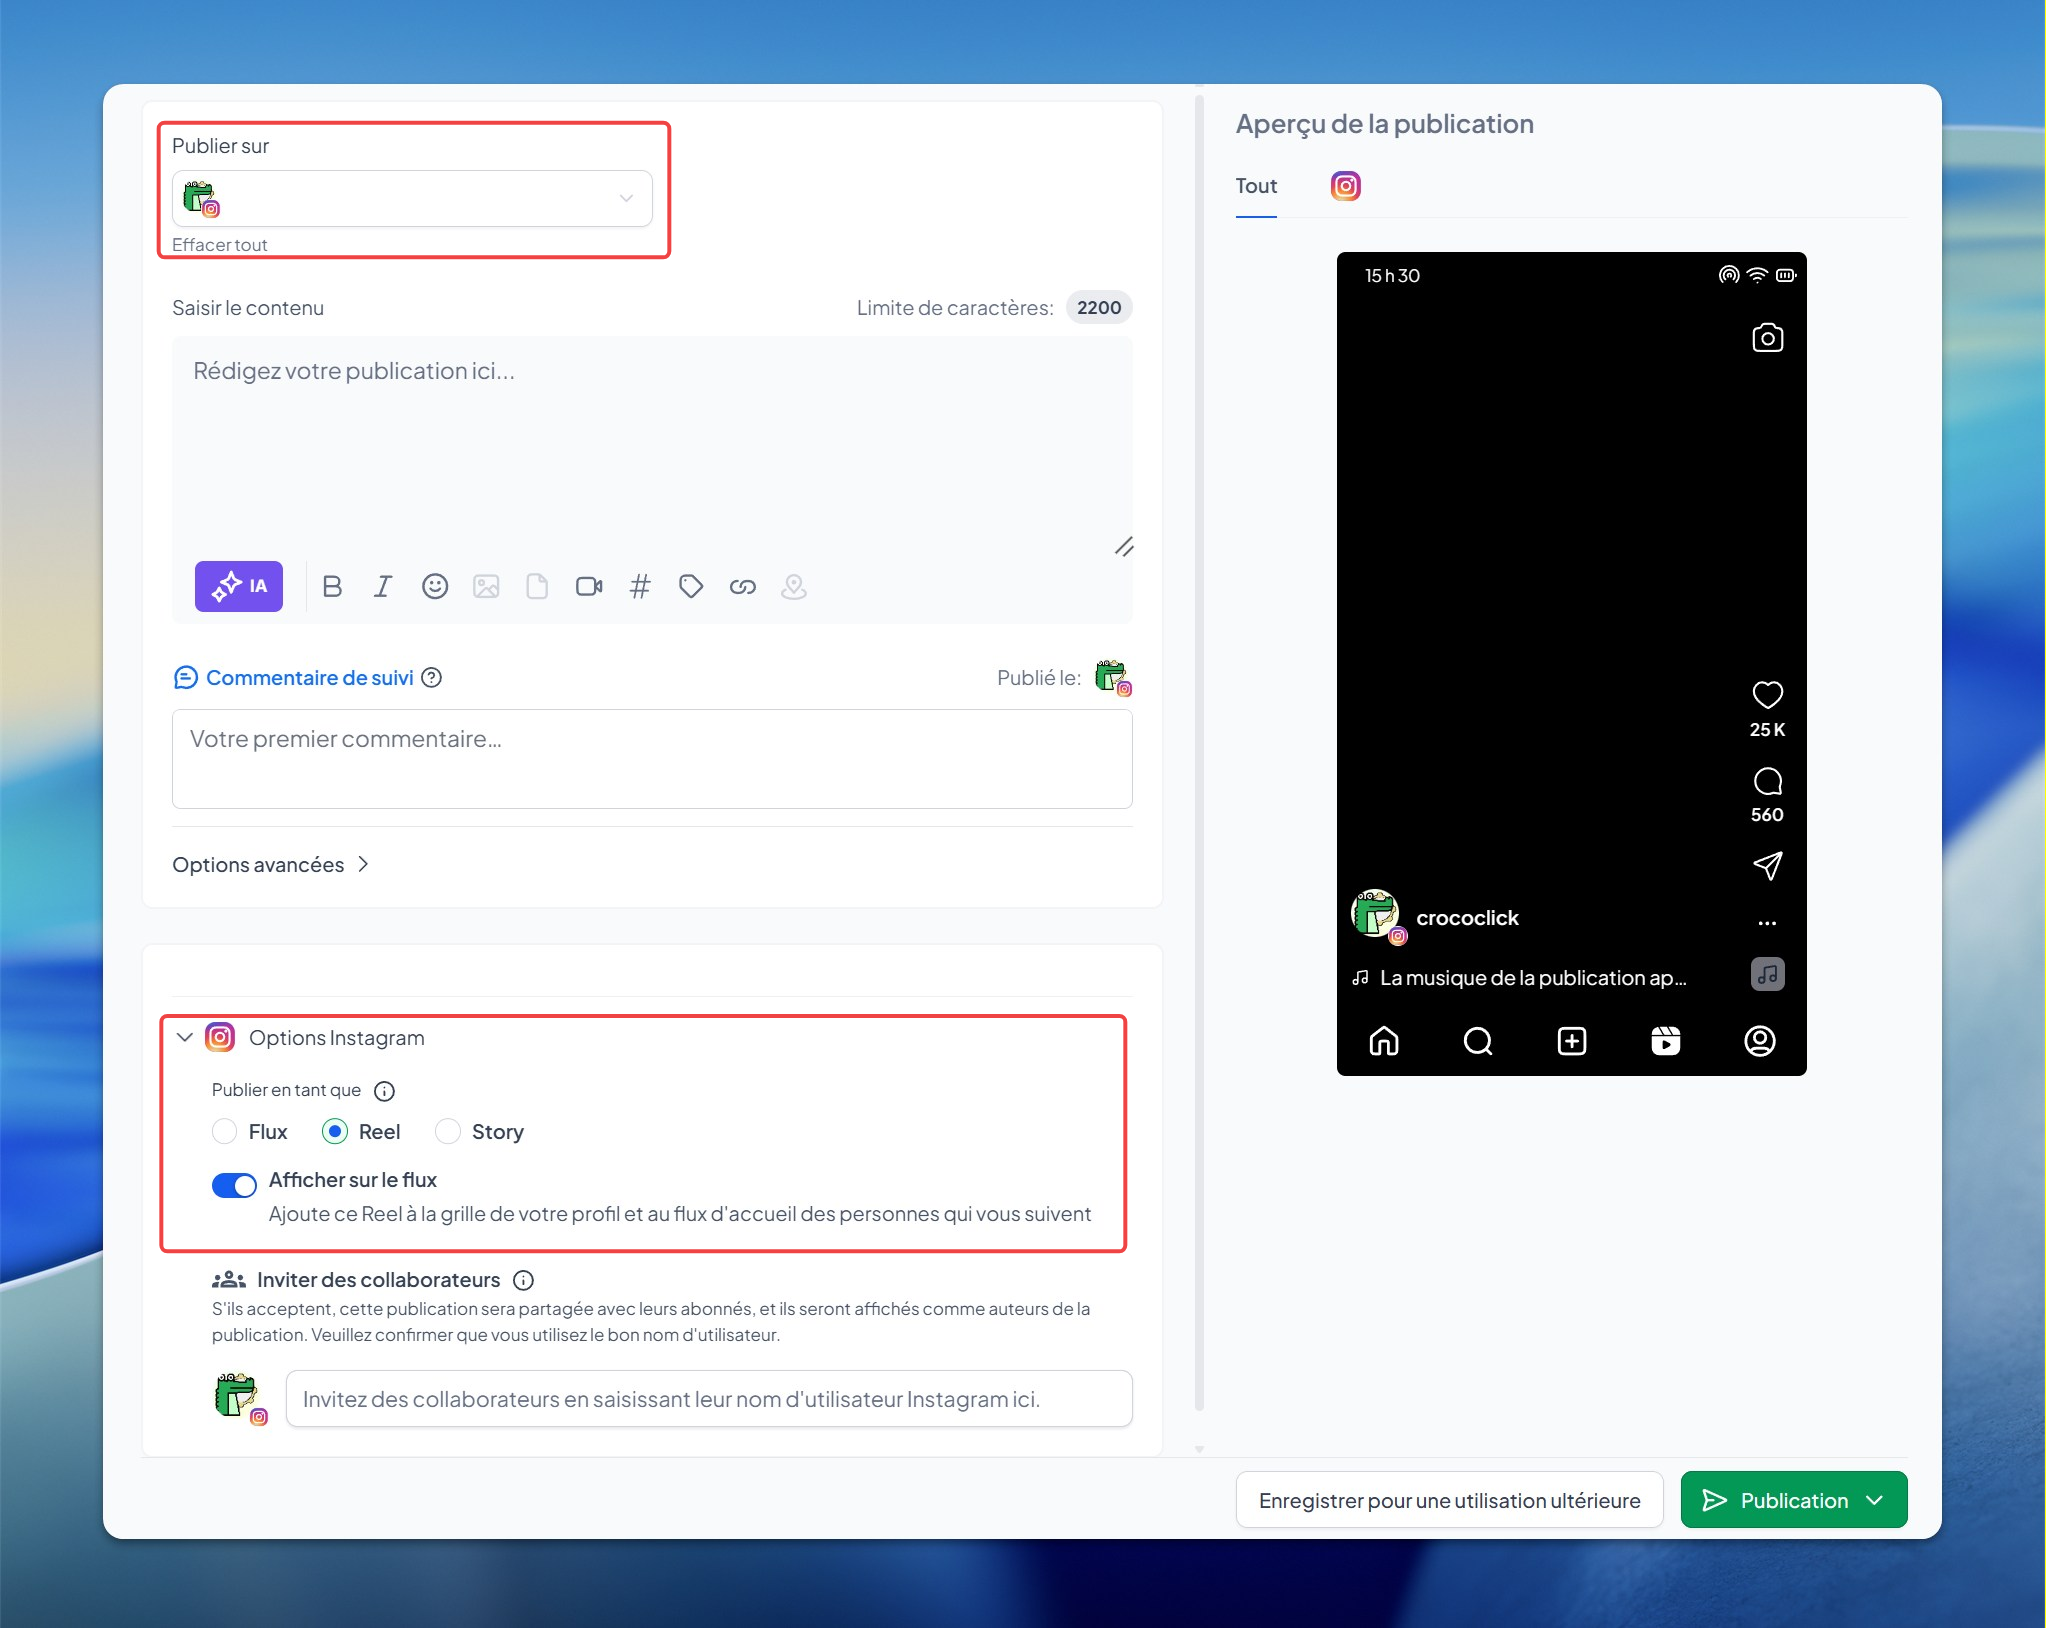Click the help icon beside Commentaire de suivi
The image size is (2046, 1628).
coord(432,678)
